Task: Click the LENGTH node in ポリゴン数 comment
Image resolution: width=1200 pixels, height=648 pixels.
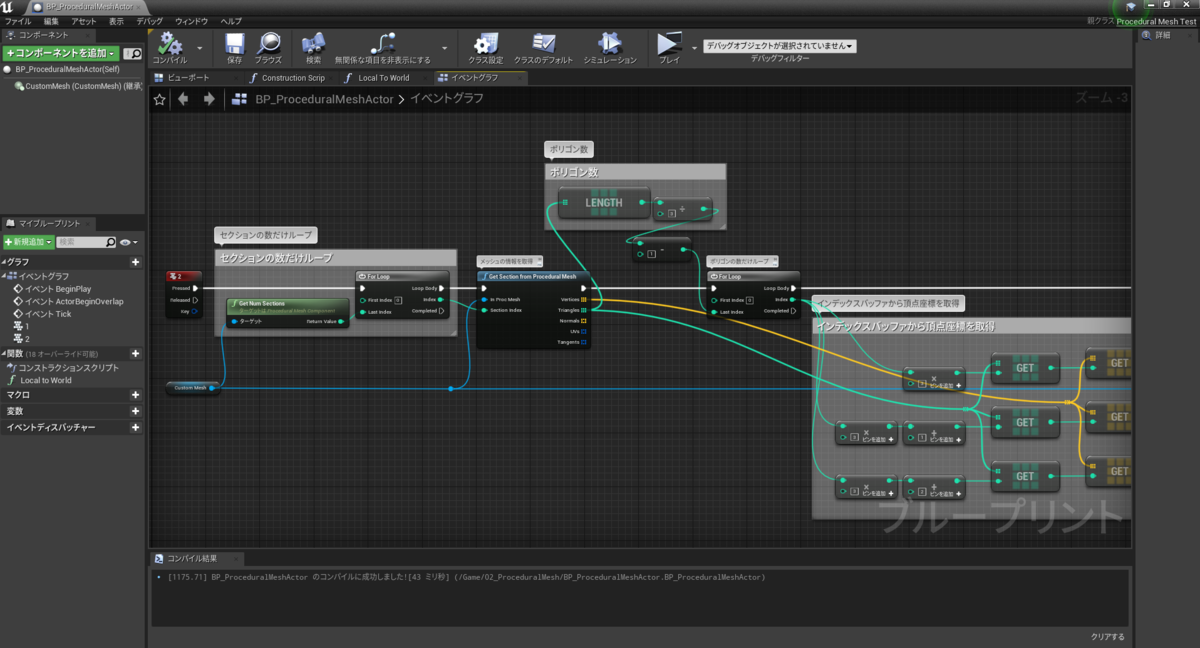Action: (x=604, y=203)
